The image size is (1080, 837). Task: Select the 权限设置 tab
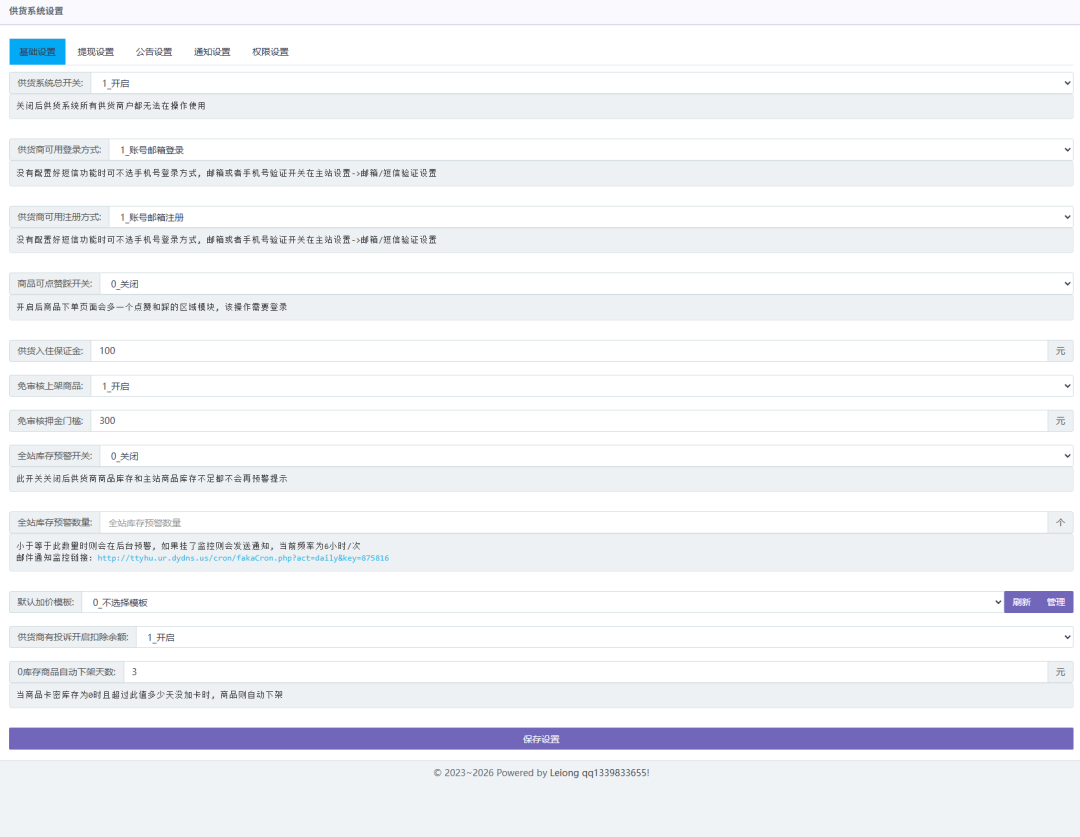point(270,52)
